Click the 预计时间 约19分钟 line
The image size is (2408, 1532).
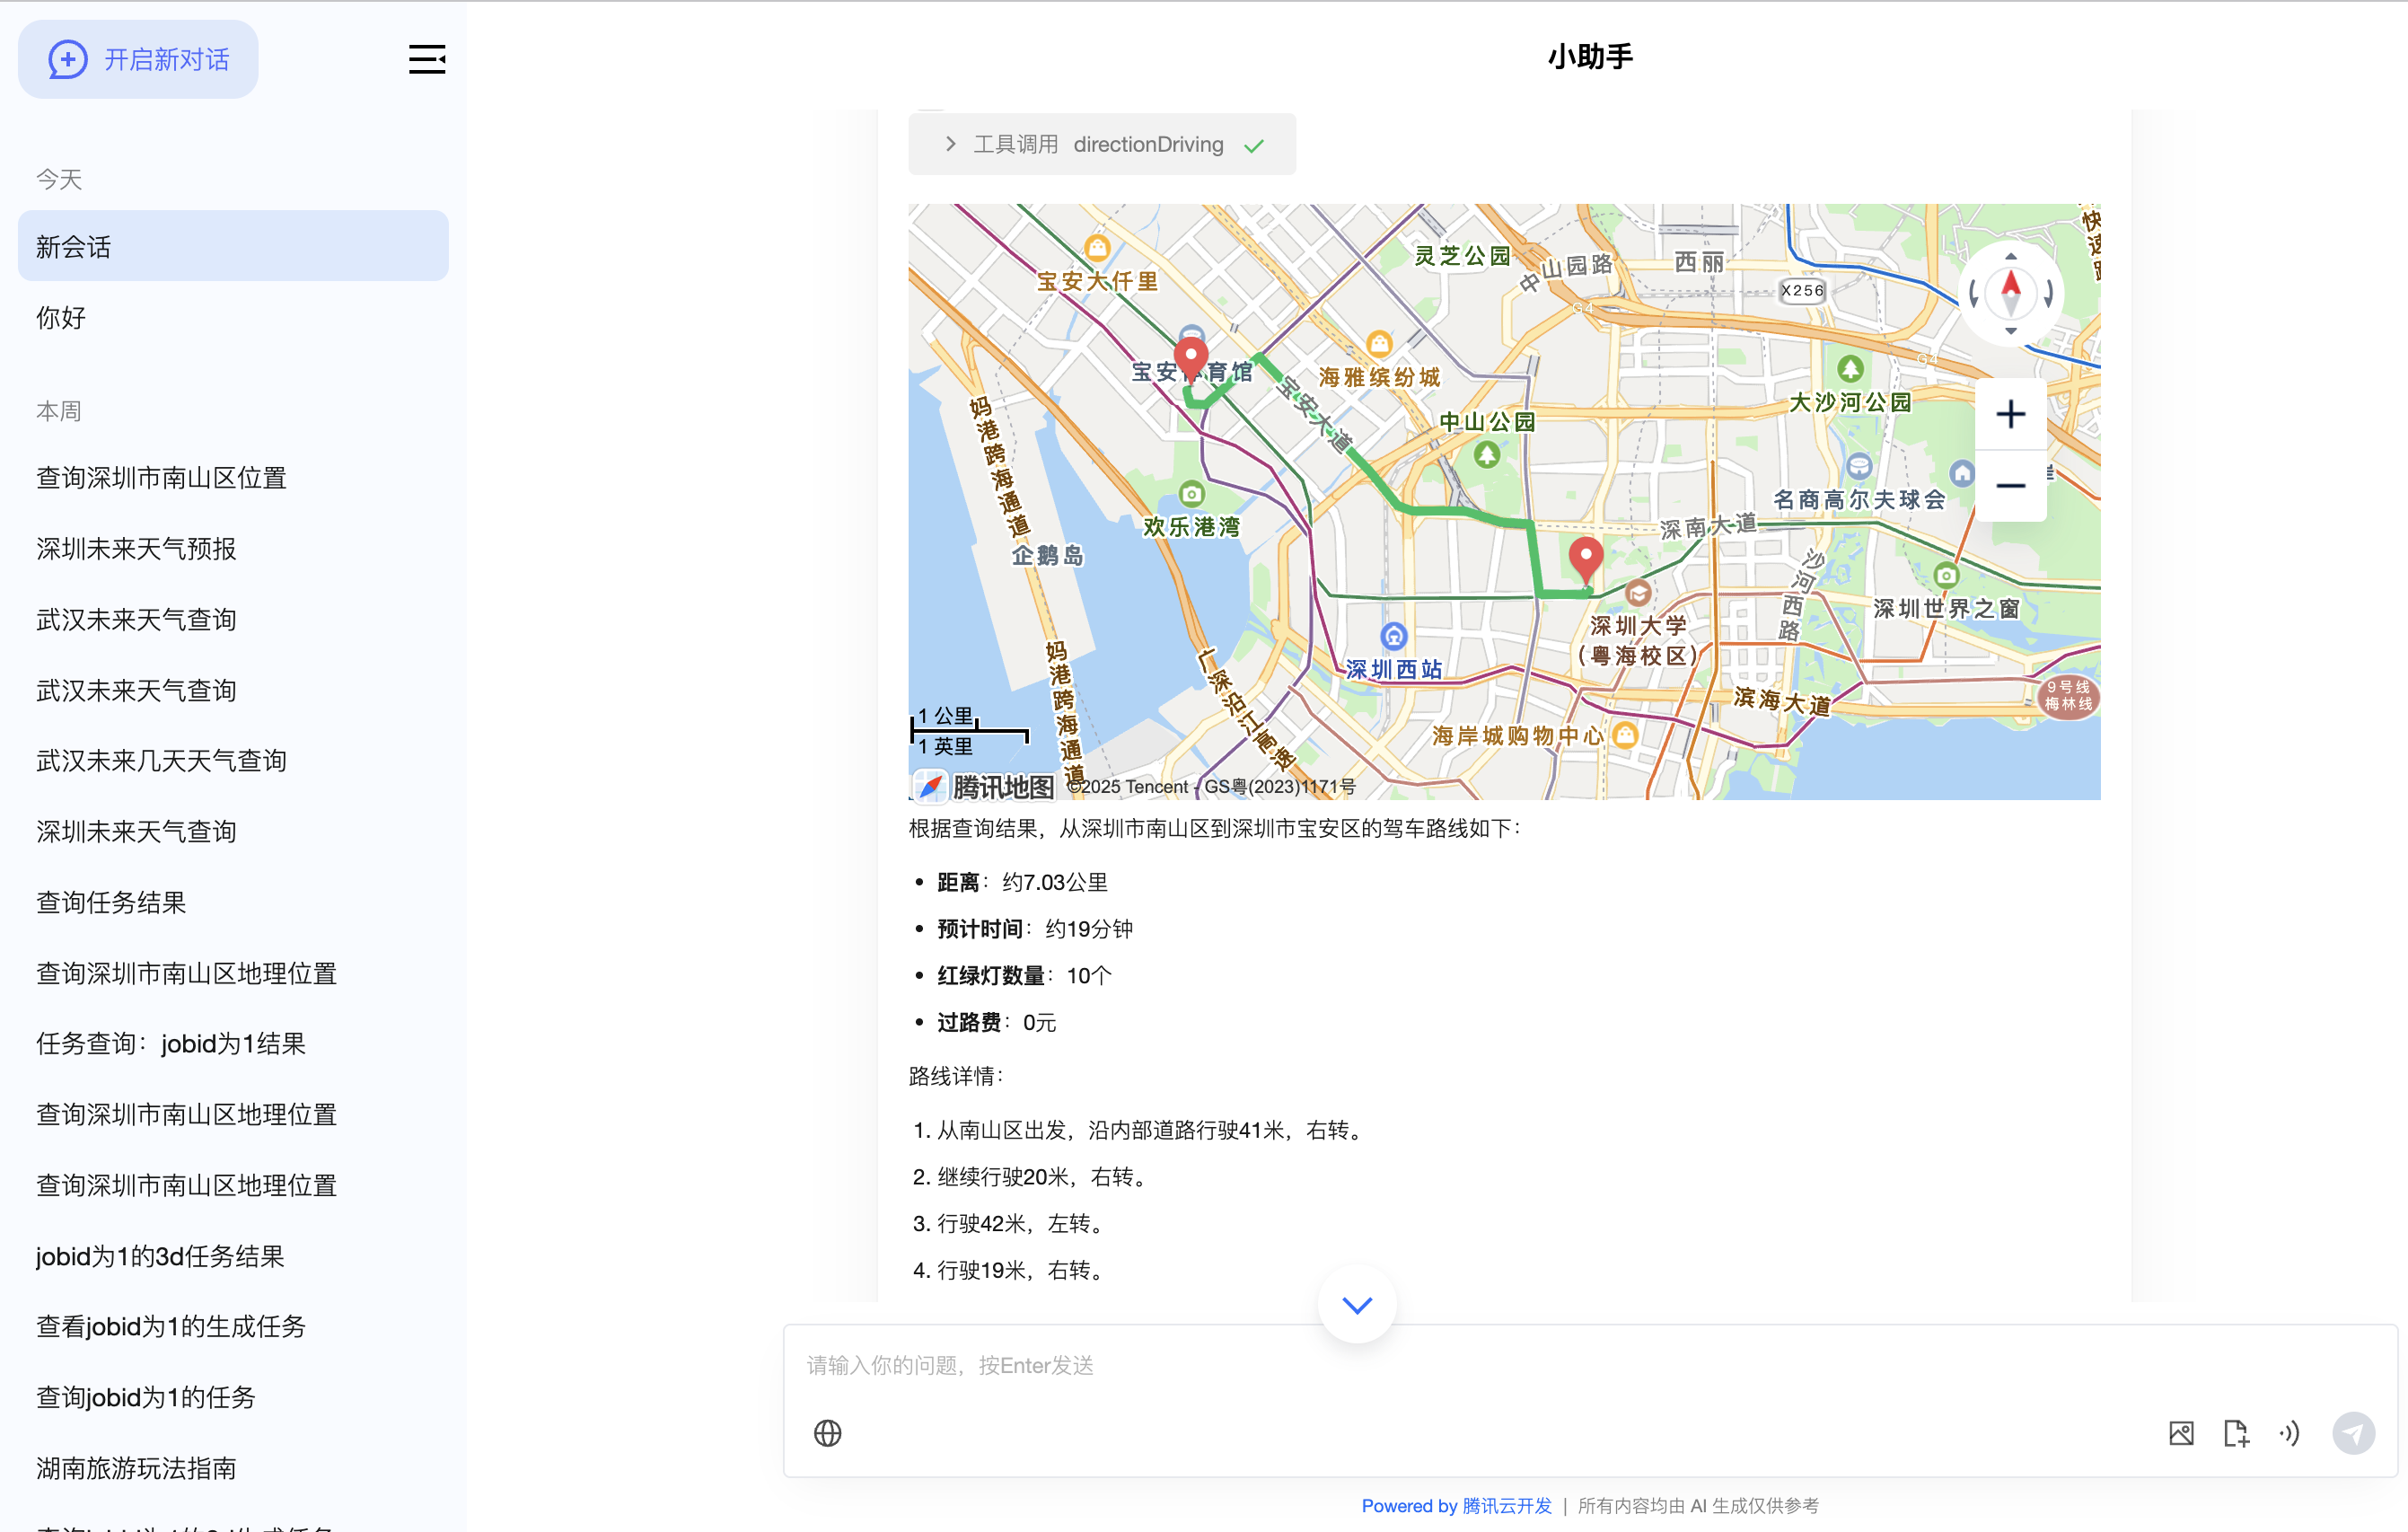(1034, 928)
